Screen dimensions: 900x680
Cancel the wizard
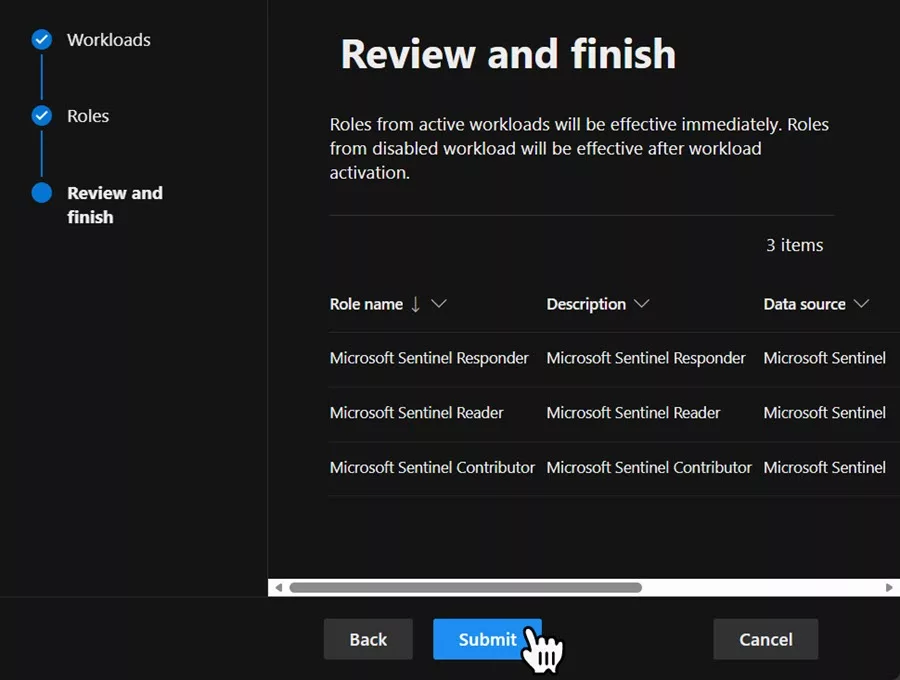pyautogui.click(x=766, y=639)
